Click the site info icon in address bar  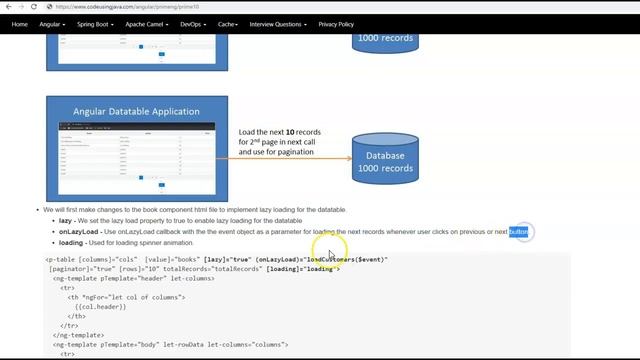49,7
